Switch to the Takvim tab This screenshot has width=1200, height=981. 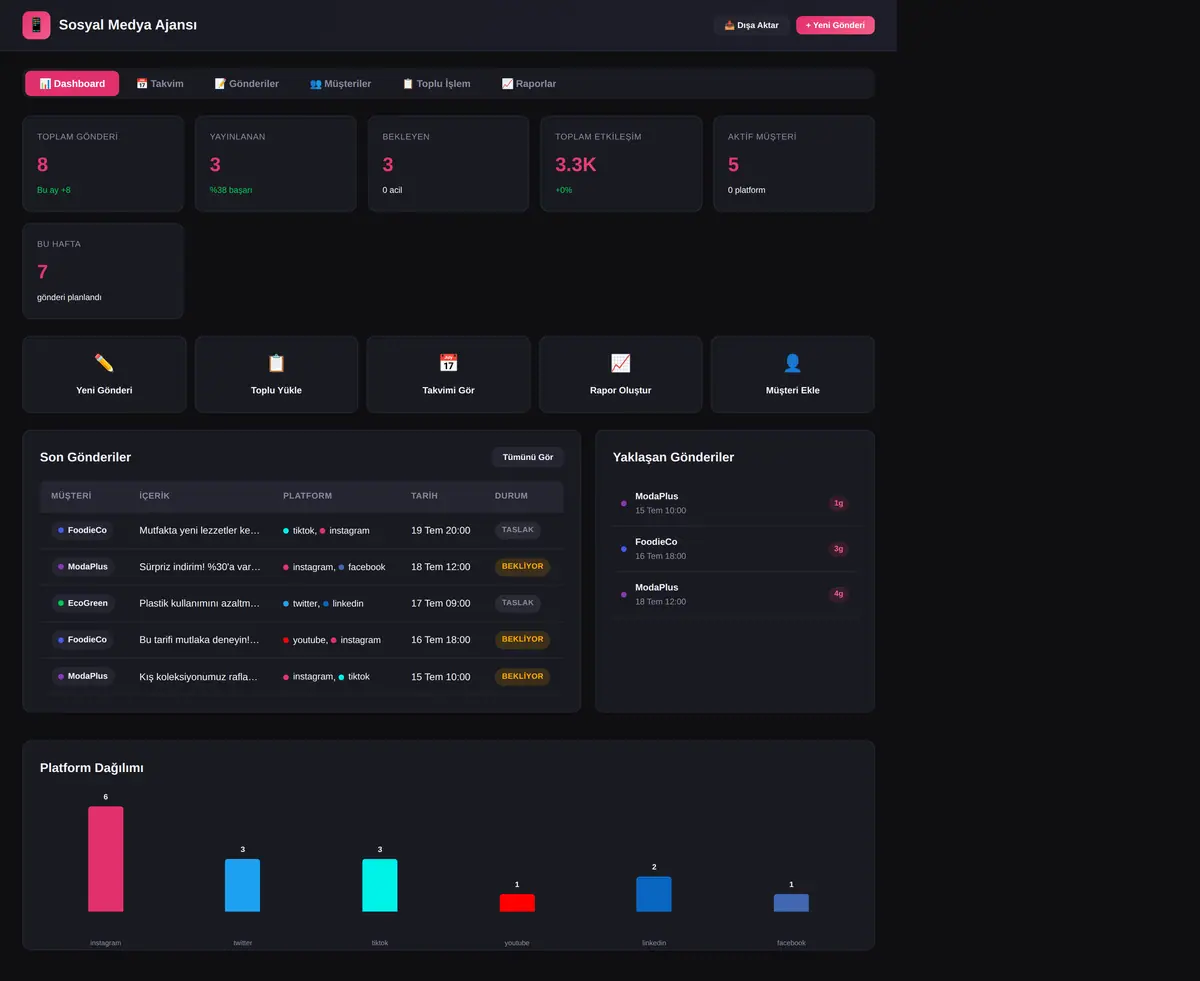pos(160,84)
